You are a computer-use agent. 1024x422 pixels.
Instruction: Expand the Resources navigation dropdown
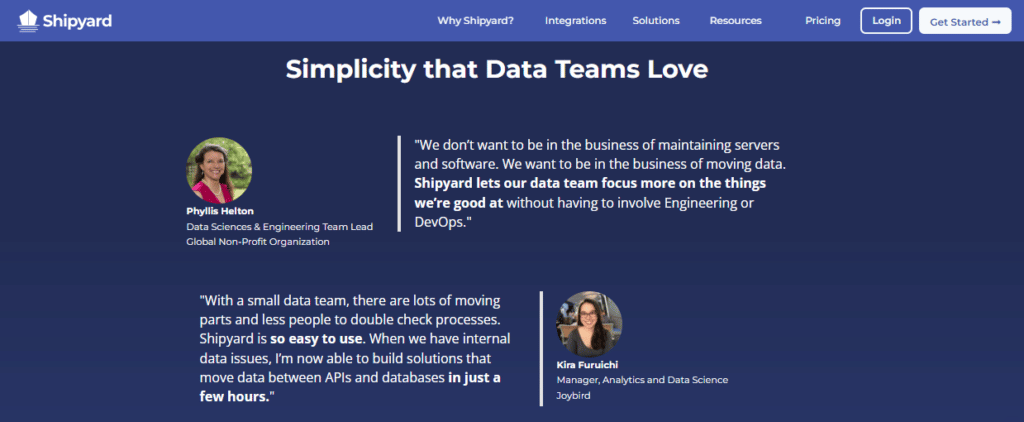click(x=735, y=20)
